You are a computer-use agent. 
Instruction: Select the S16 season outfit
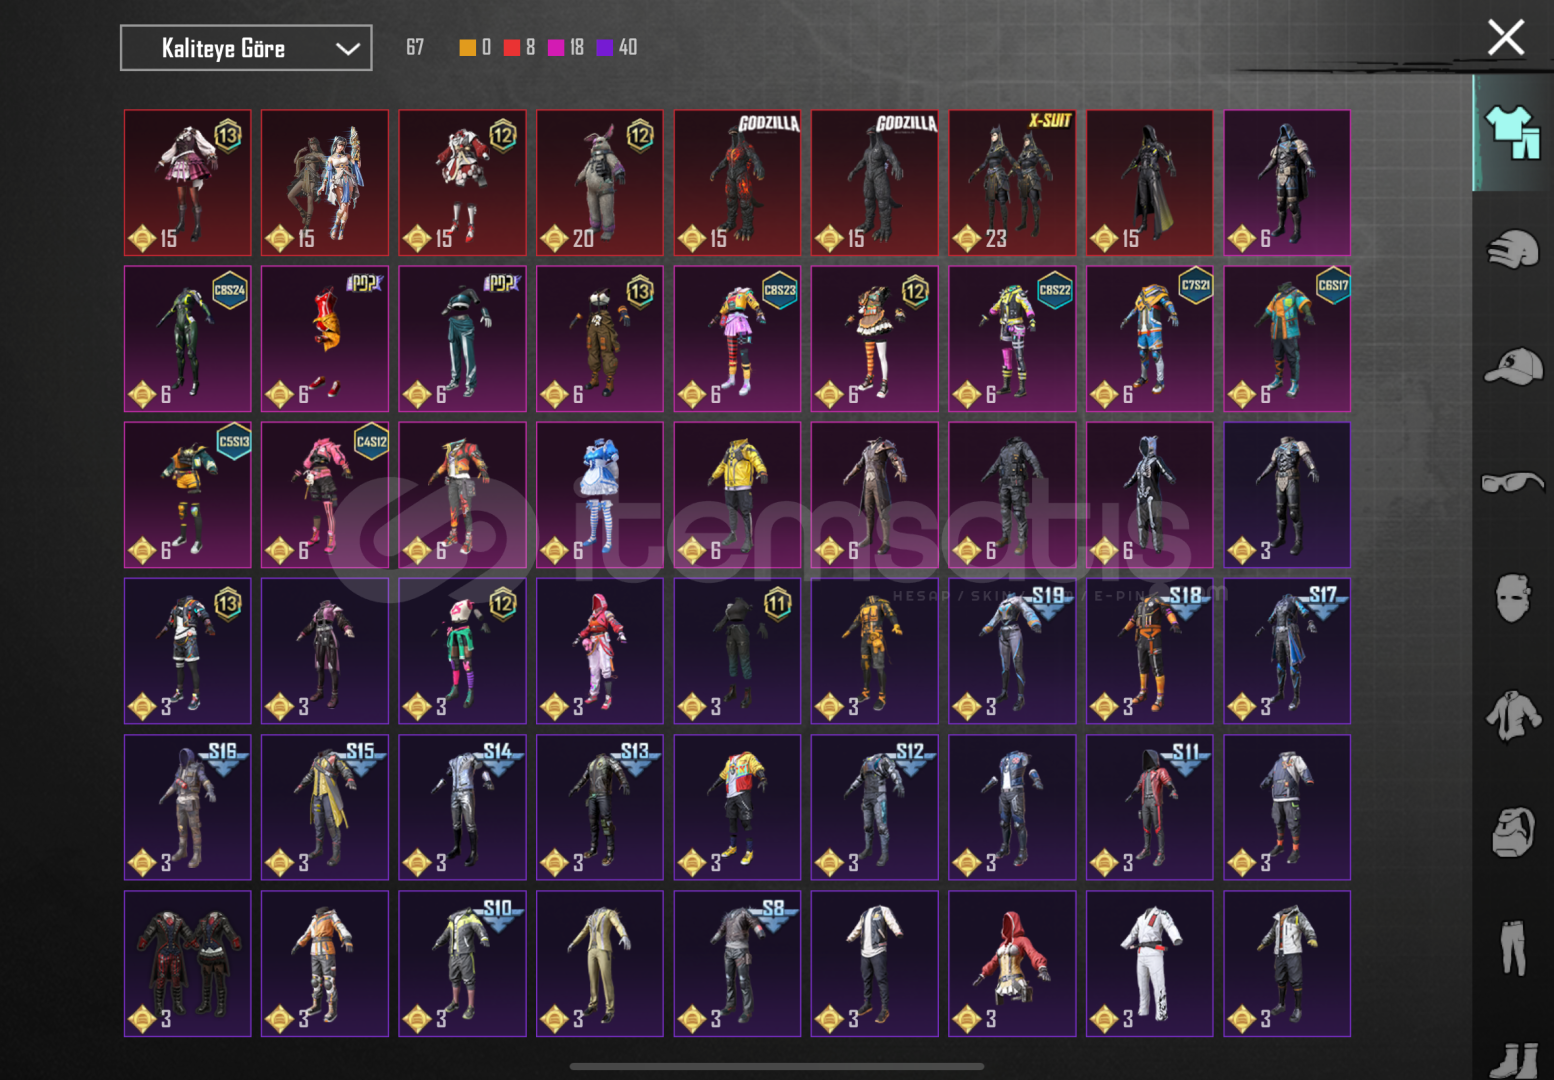point(187,807)
